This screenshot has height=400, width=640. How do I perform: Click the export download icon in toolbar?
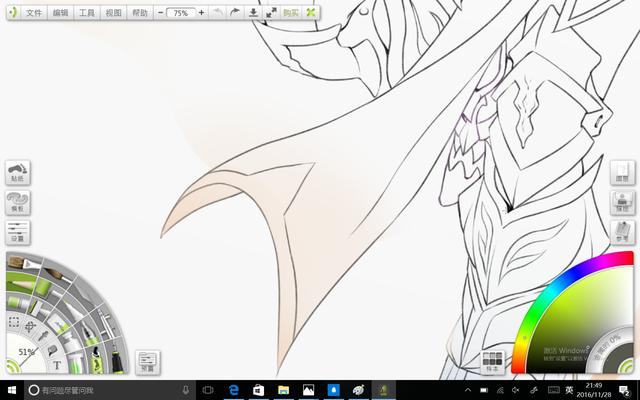click(253, 13)
